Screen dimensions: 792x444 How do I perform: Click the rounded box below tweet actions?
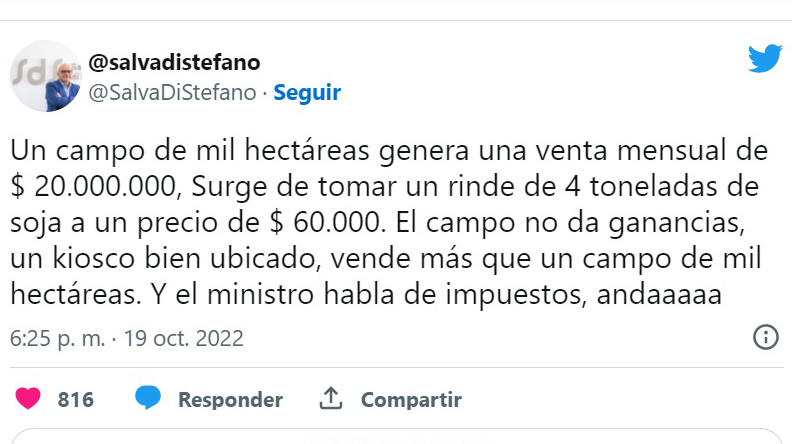point(396,437)
